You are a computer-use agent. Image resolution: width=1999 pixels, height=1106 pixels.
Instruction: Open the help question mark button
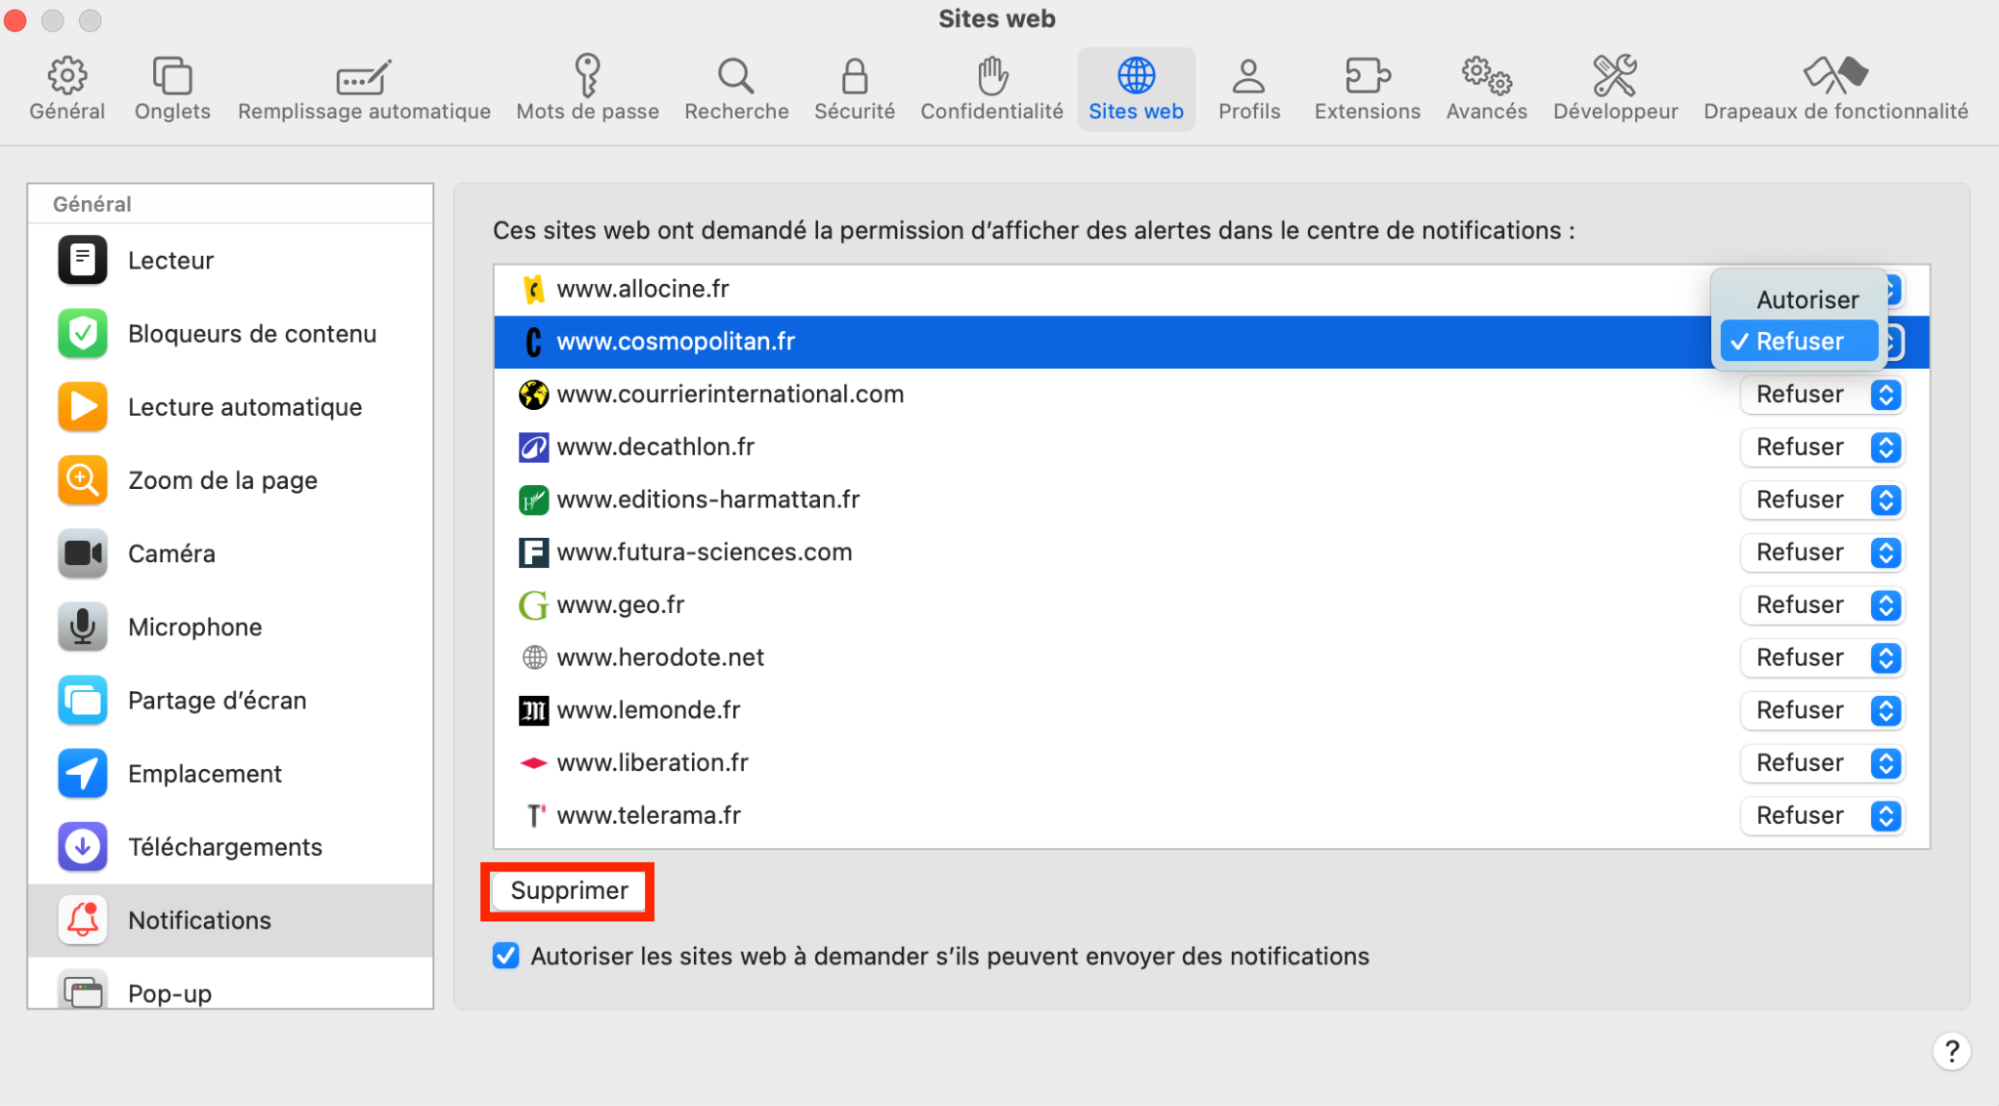[1951, 1051]
